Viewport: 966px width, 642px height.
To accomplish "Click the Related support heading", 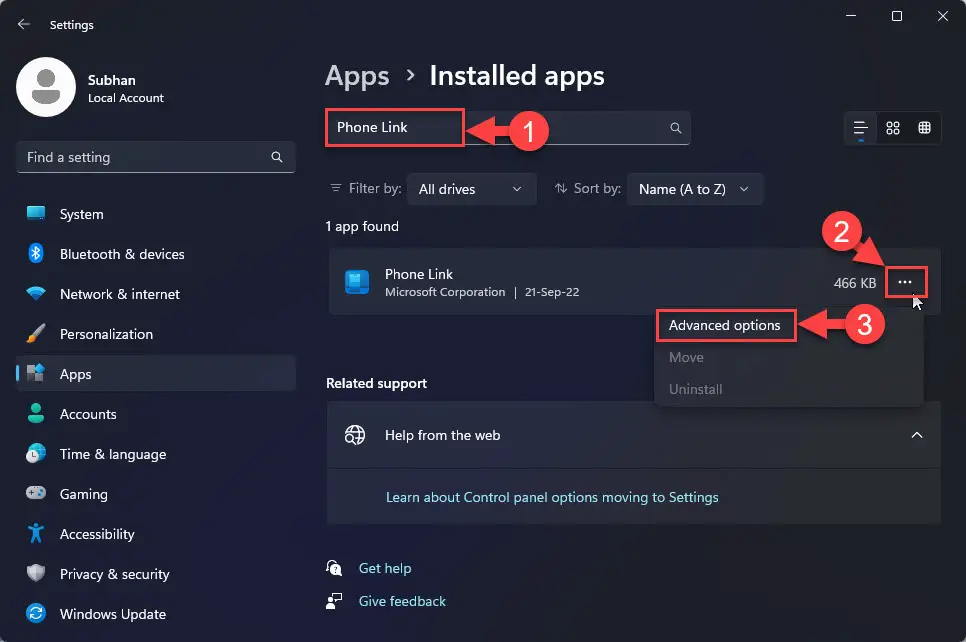I will [x=376, y=383].
